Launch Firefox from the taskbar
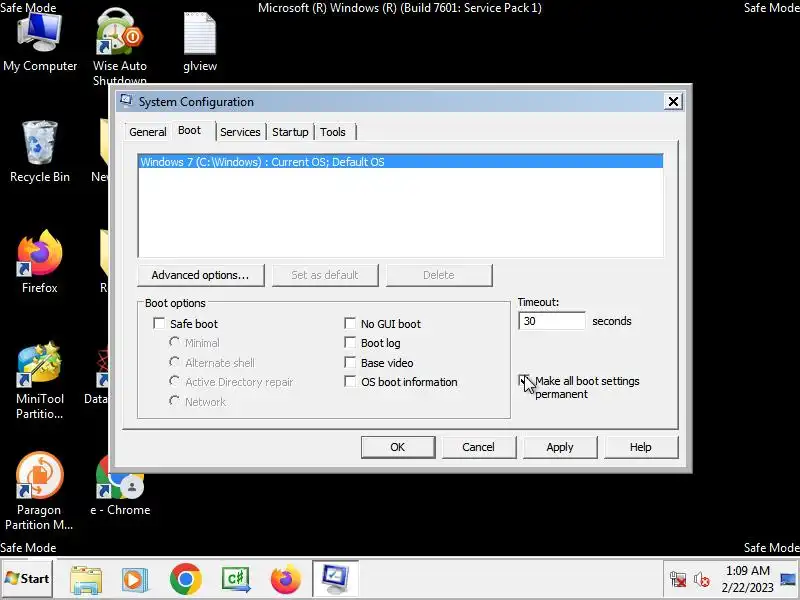 (x=286, y=580)
